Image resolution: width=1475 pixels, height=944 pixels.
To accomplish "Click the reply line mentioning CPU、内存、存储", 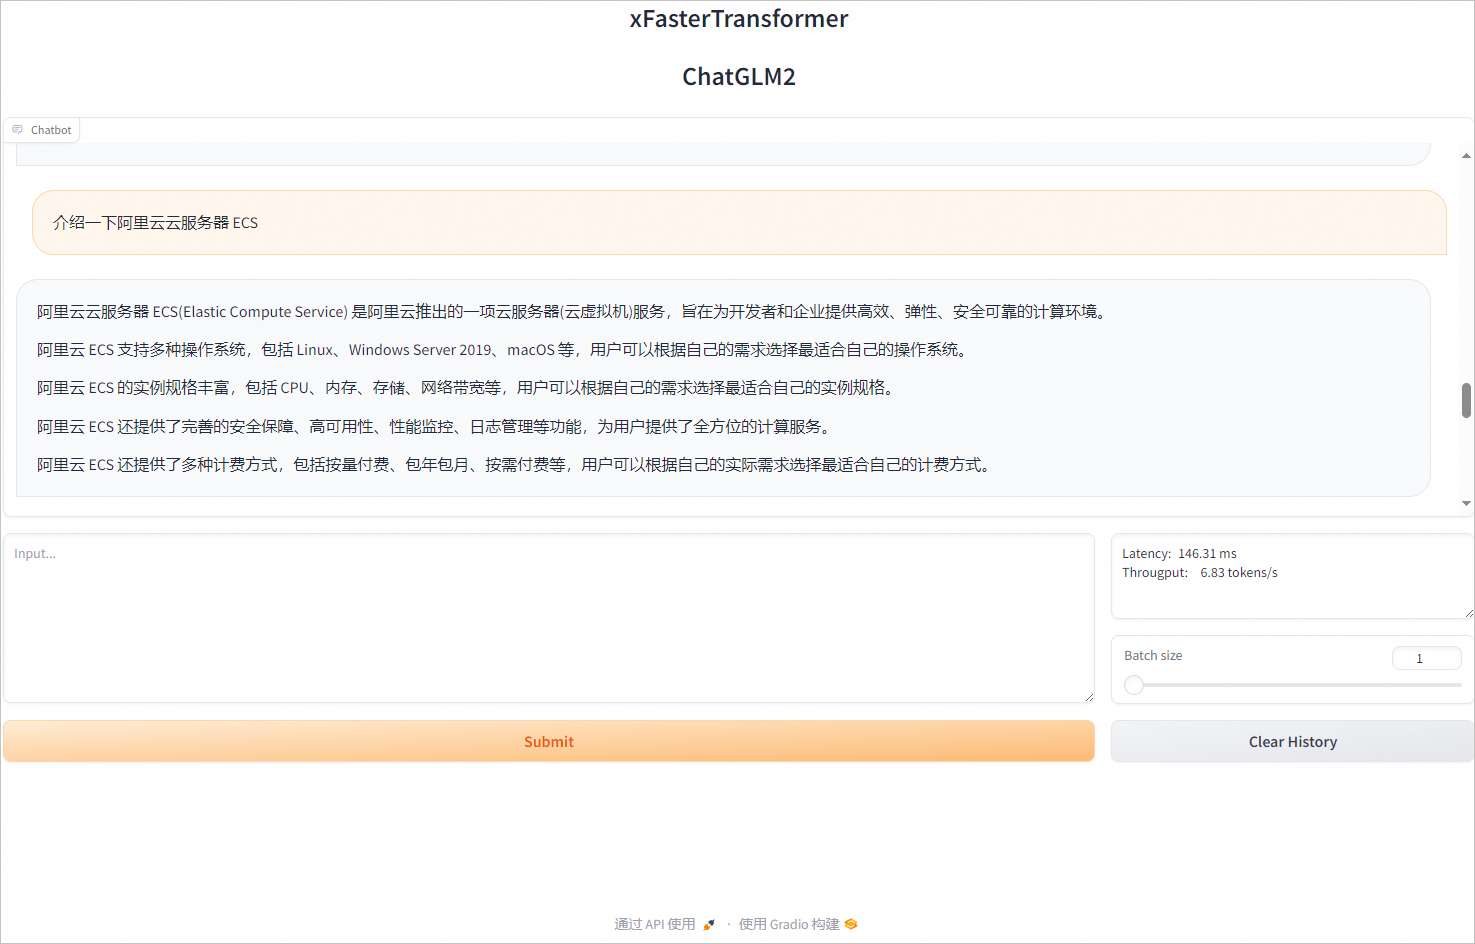I will [467, 388].
